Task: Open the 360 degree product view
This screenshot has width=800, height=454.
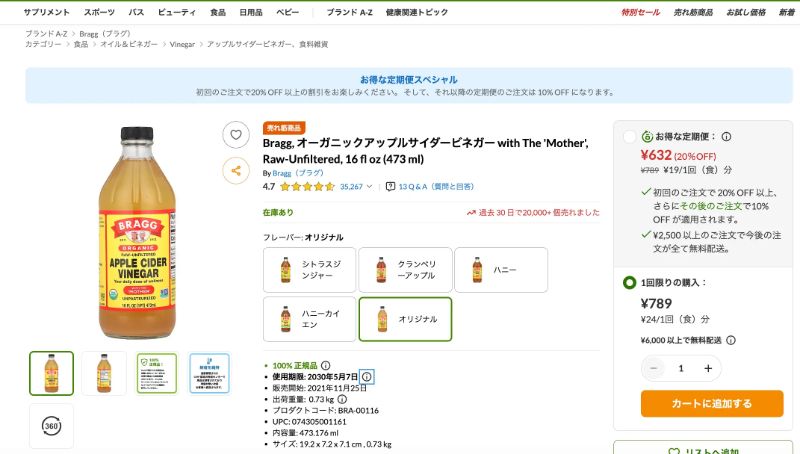Action: (51, 426)
